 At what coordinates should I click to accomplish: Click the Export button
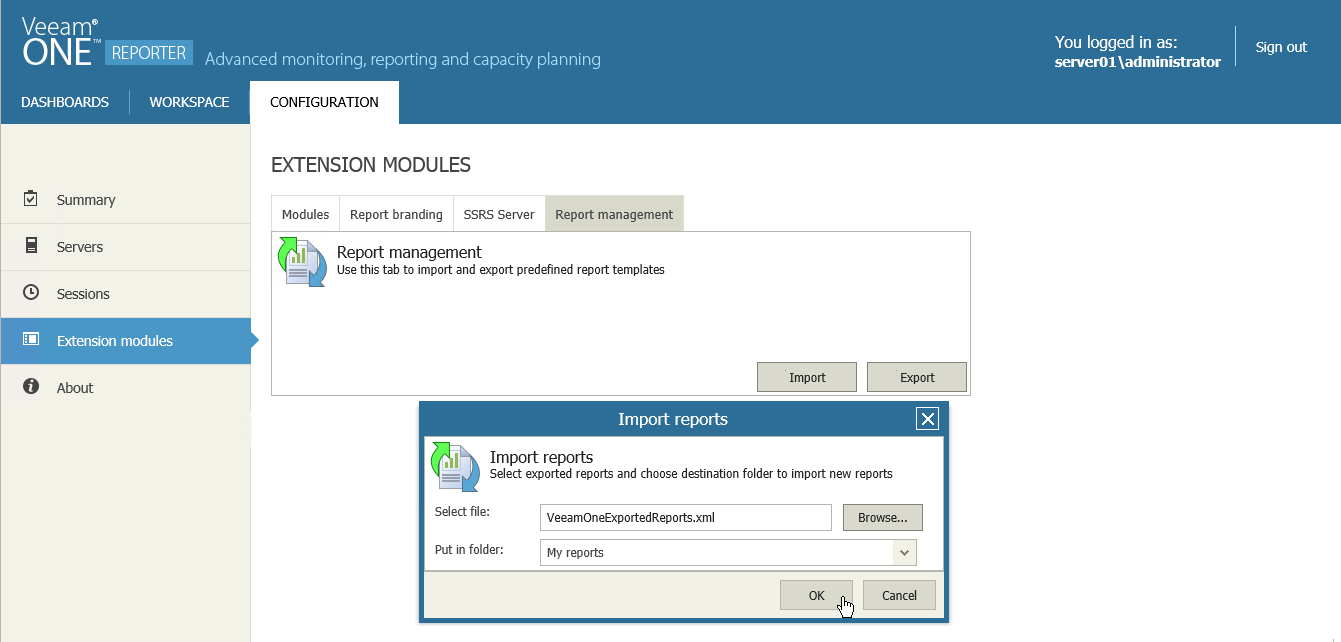coord(917,377)
